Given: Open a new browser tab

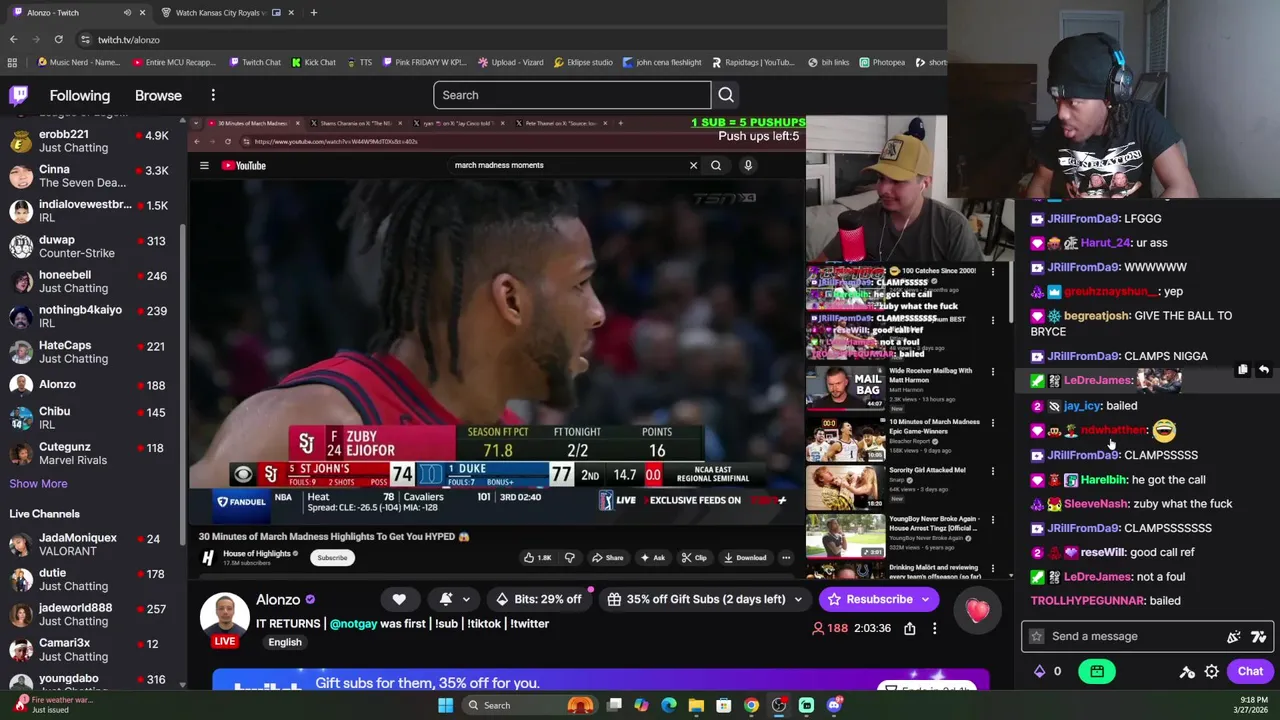Looking at the screenshot, I should pyautogui.click(x=313, y=13).
